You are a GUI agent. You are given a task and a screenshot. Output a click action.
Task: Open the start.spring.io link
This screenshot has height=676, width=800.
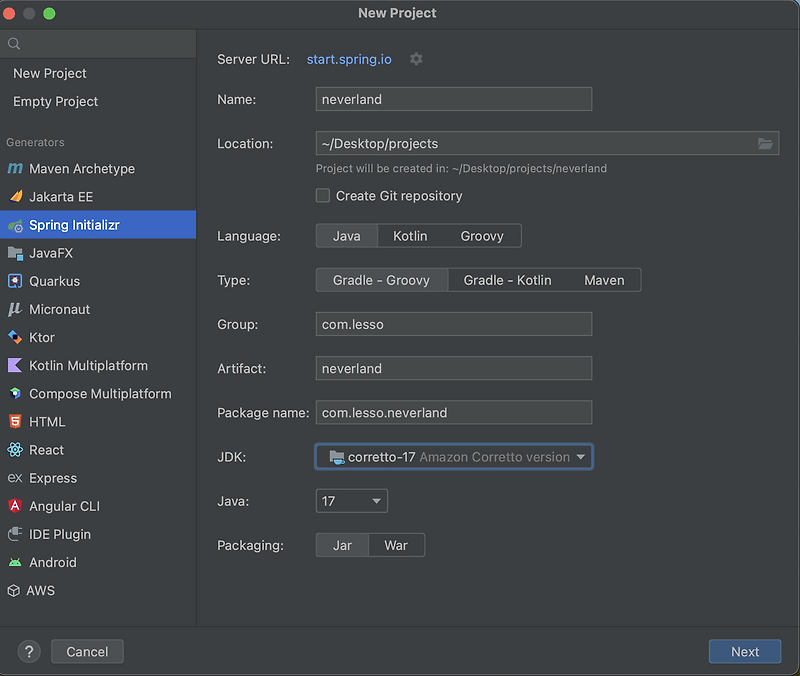click(x=348, y=59)
